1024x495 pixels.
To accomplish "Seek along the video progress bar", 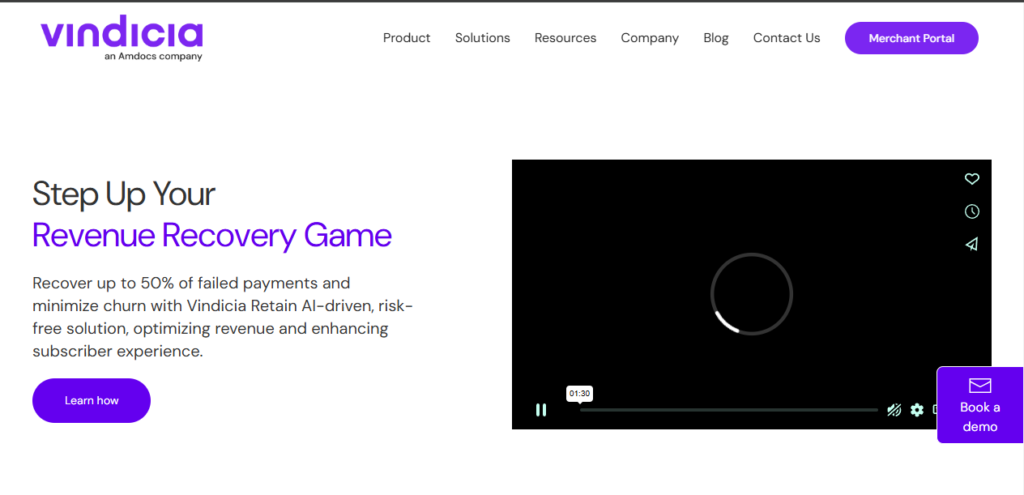I will pyautogui.click(x=728, y=410).
